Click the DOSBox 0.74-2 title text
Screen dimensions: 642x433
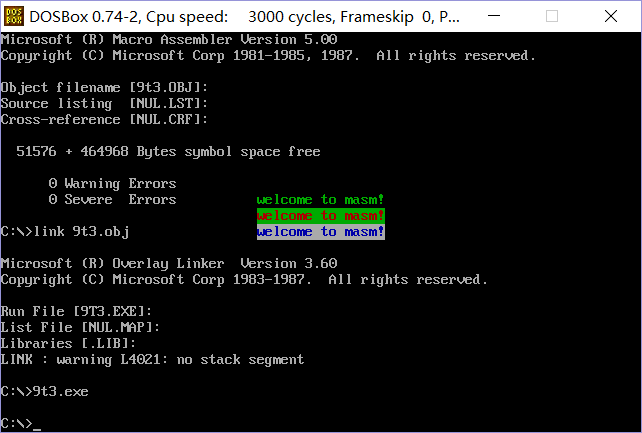pos(244,17)
